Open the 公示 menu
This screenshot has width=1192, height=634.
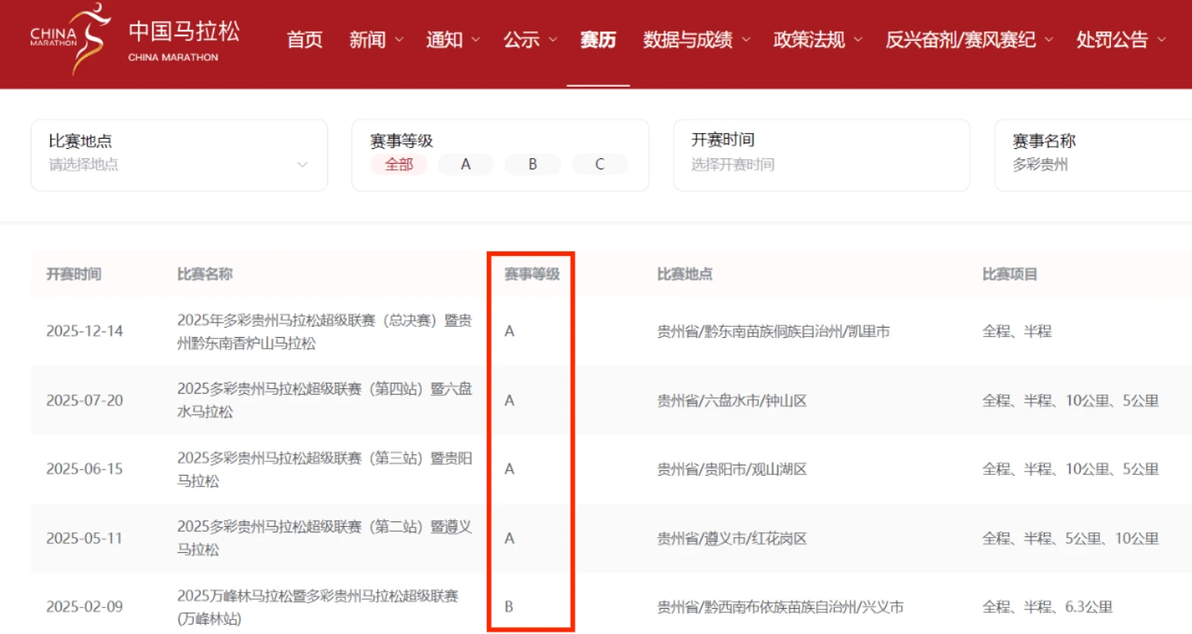[530, 40]
